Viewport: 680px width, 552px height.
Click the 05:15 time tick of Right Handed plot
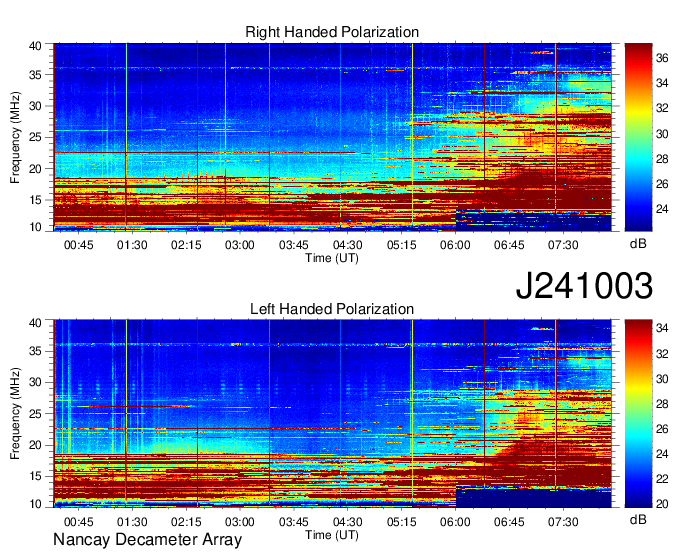point(402,245)
